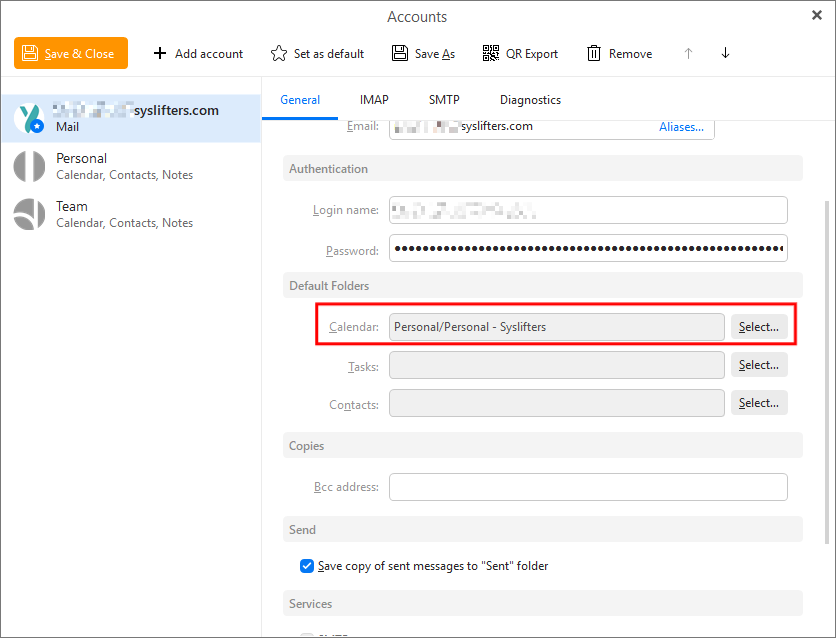Screen dimensions: 836x638
Task: Move account down with arrow icon
Action: 725,53
